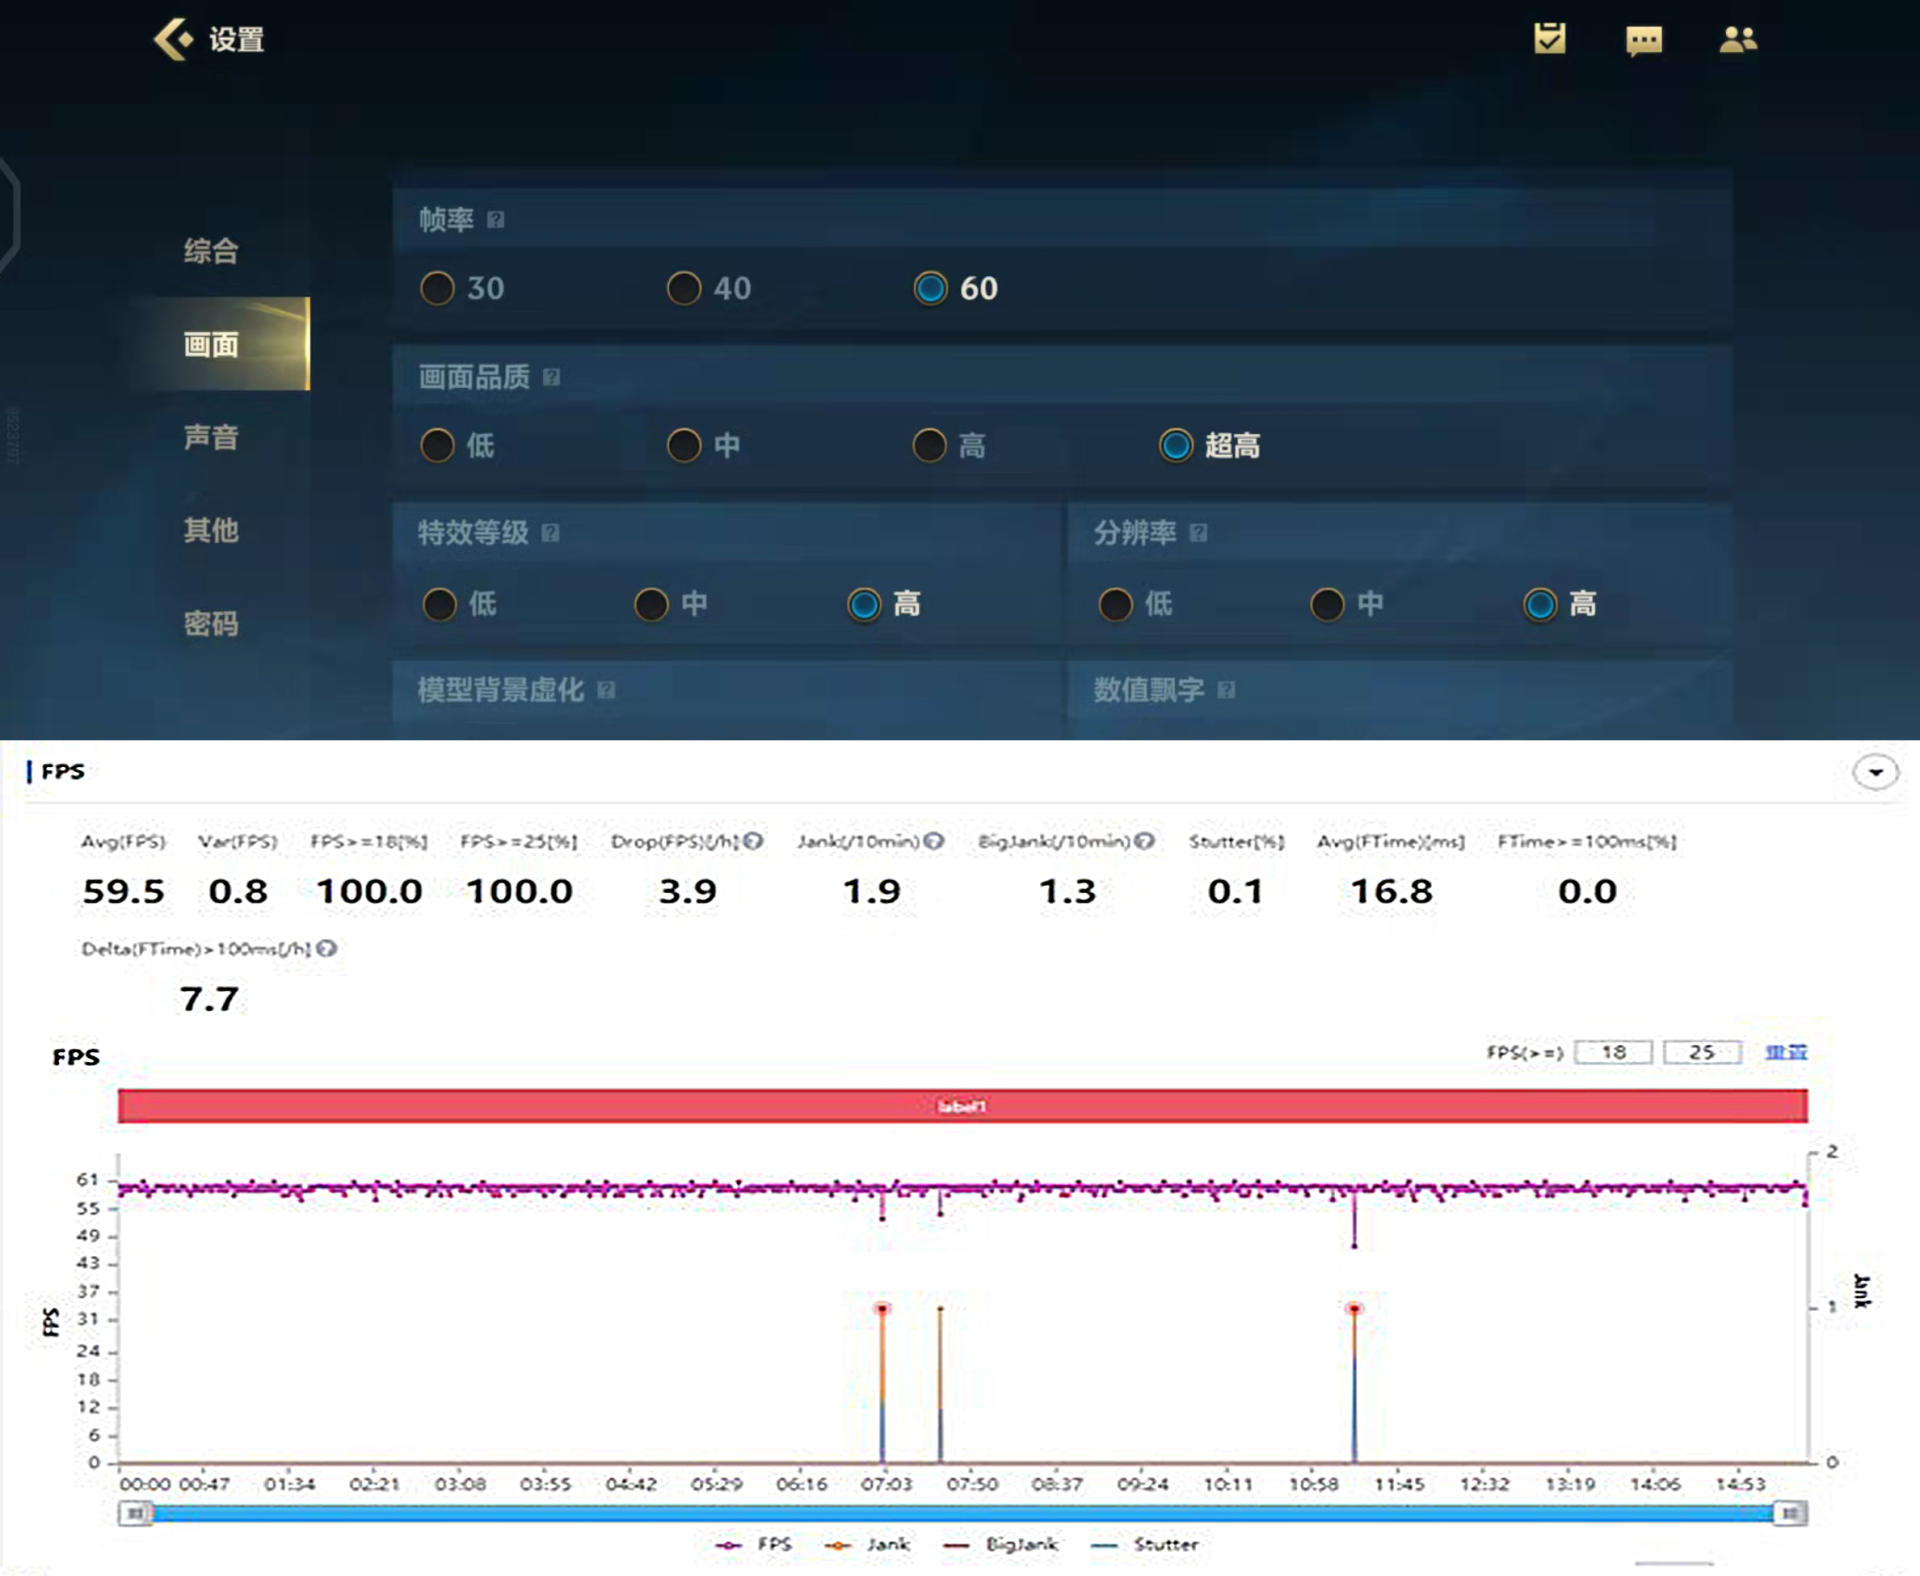Show help for 特效等级 setting

pyautogui.click(x=550, y=533)
